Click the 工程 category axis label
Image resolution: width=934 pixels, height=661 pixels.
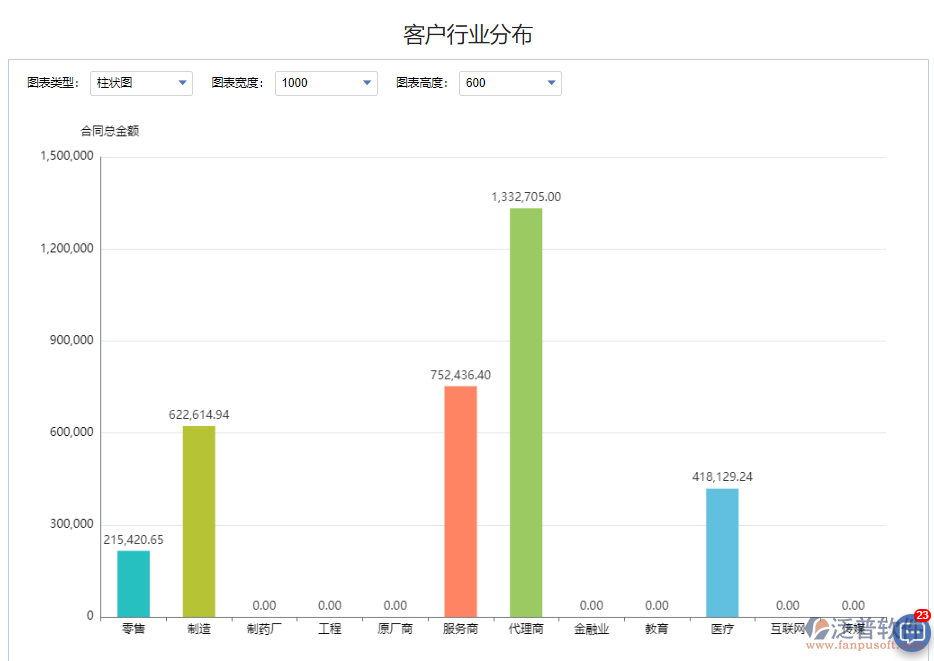[x=329, y=628]
